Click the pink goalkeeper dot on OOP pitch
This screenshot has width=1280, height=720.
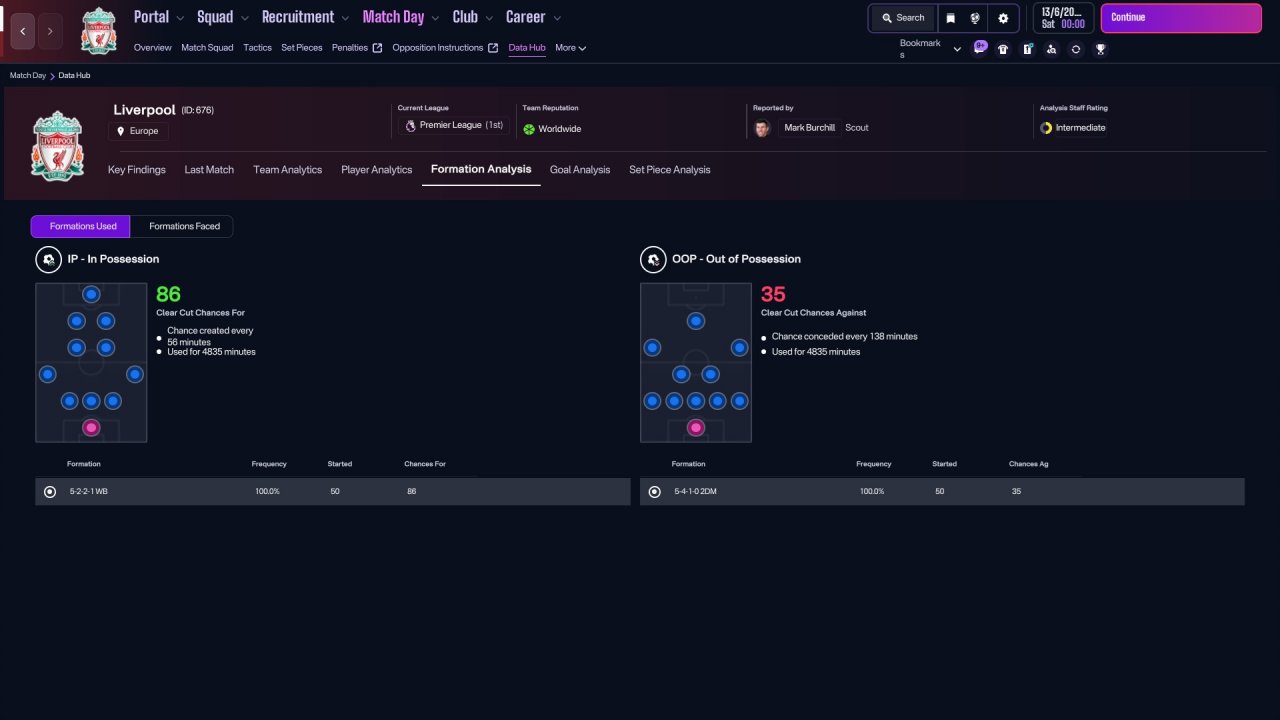pyautogui.click(x=696, y=428)
